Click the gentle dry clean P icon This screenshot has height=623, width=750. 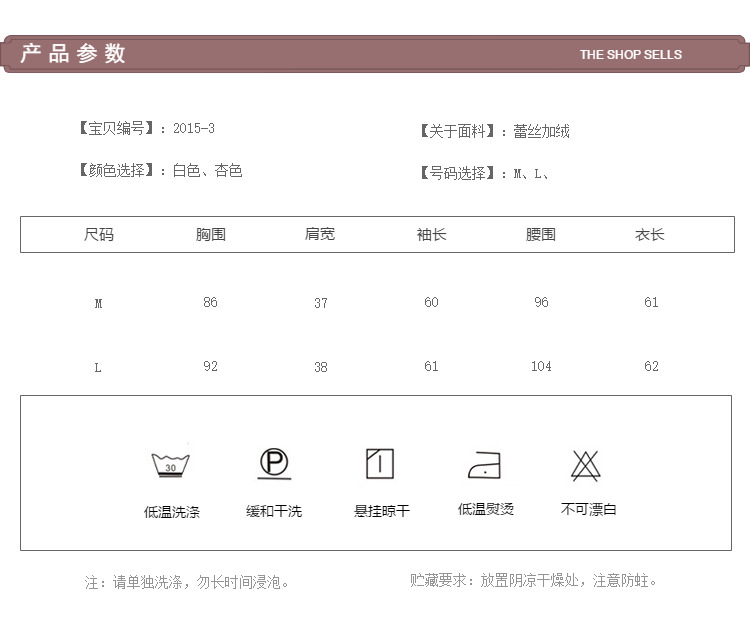tap(274, 464)
